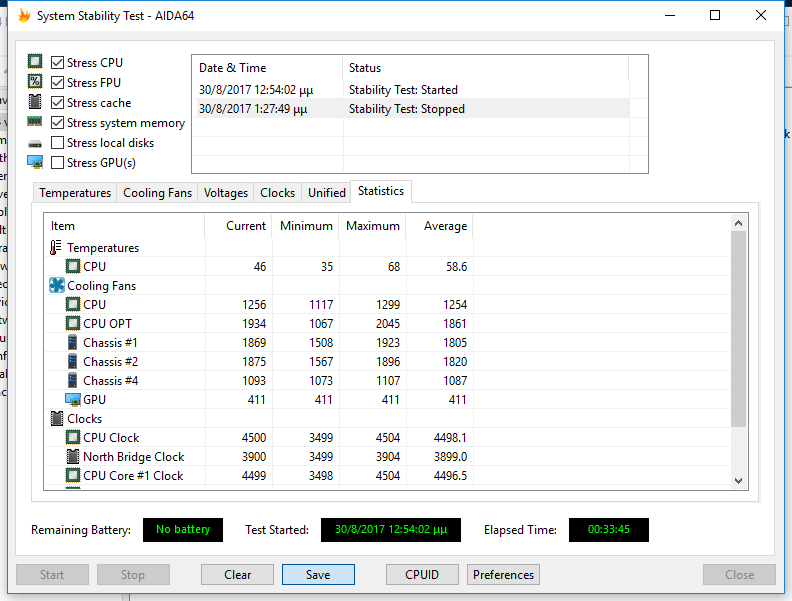Click the Minimum column header
Image resolution: width=792 pixels, height=601 pixels.
point(306,226)
